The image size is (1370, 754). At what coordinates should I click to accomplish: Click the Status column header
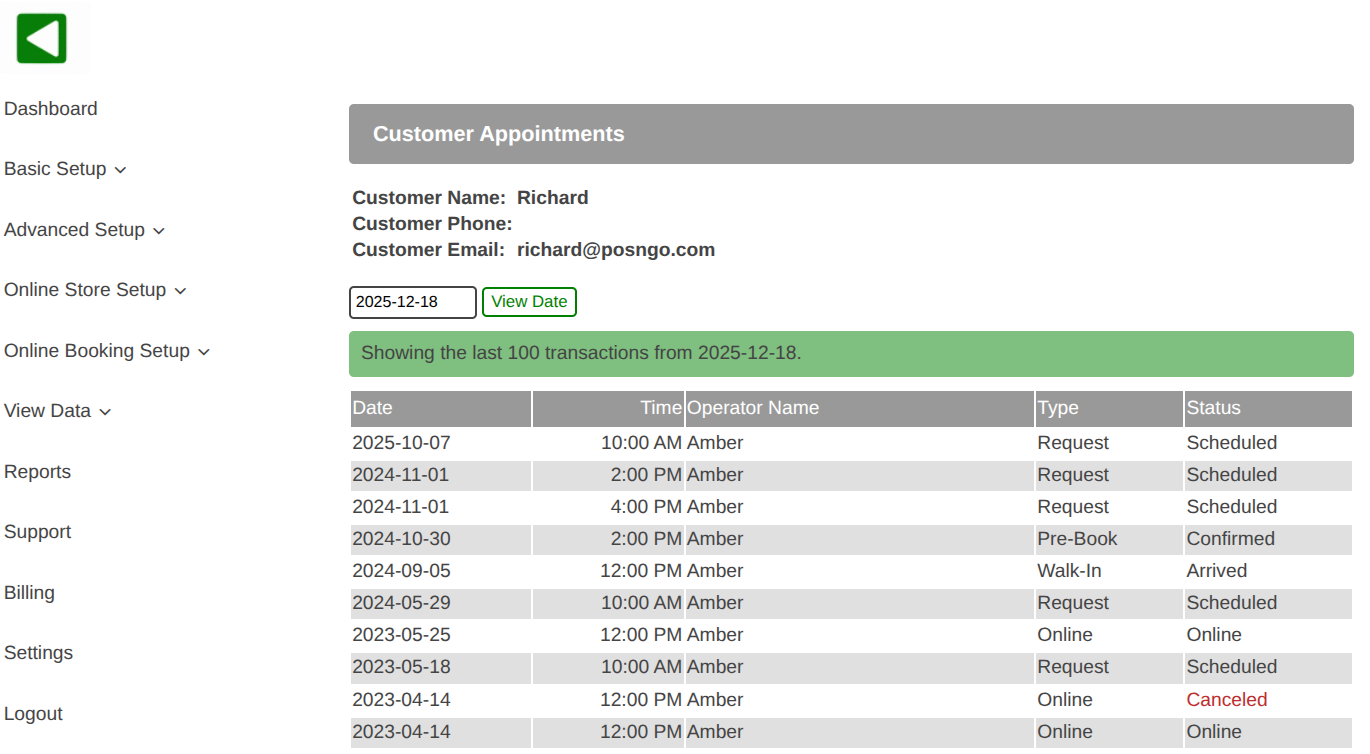pyautogui.click(x=1213, y=408)
